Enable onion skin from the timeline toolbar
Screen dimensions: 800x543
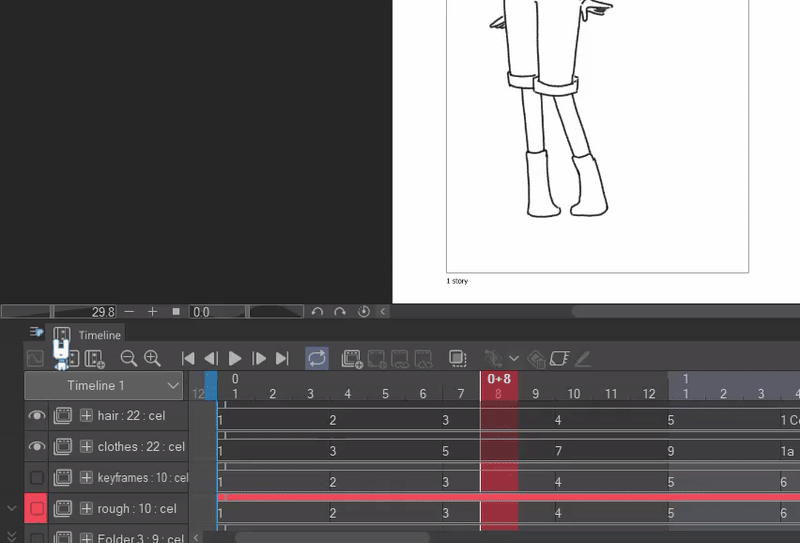457,358
